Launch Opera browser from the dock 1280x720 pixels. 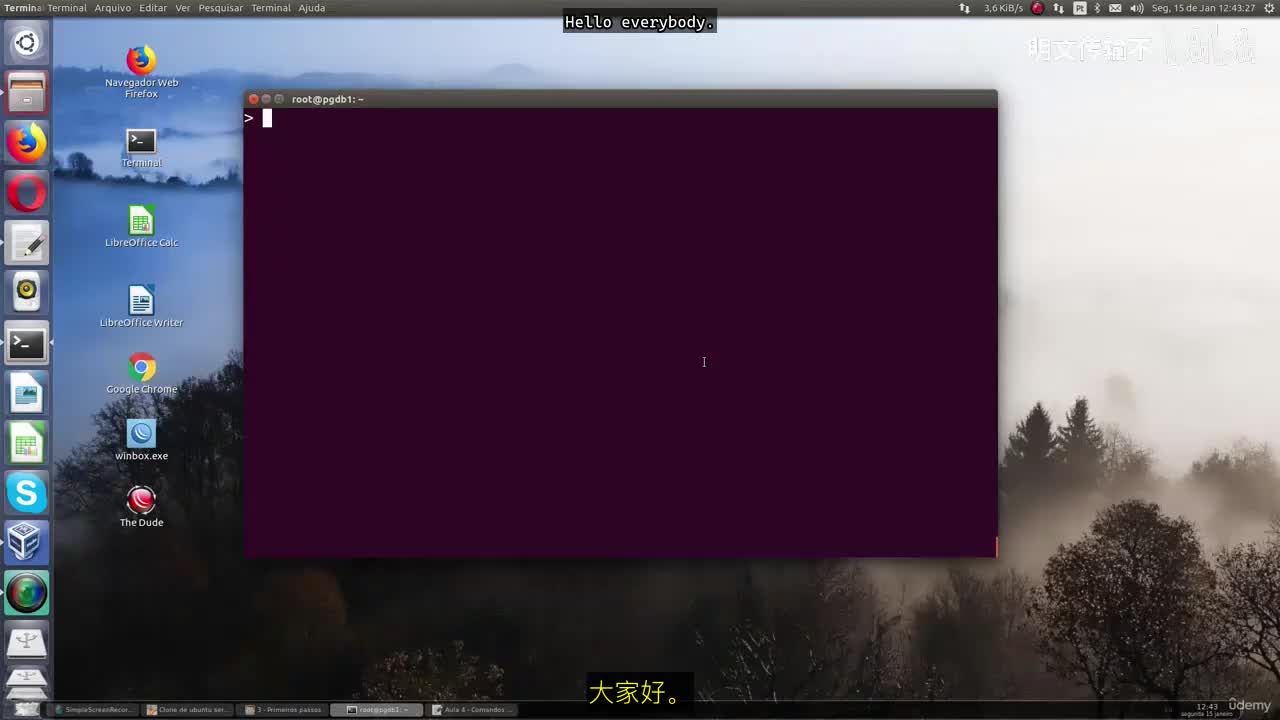click(26, 193)
